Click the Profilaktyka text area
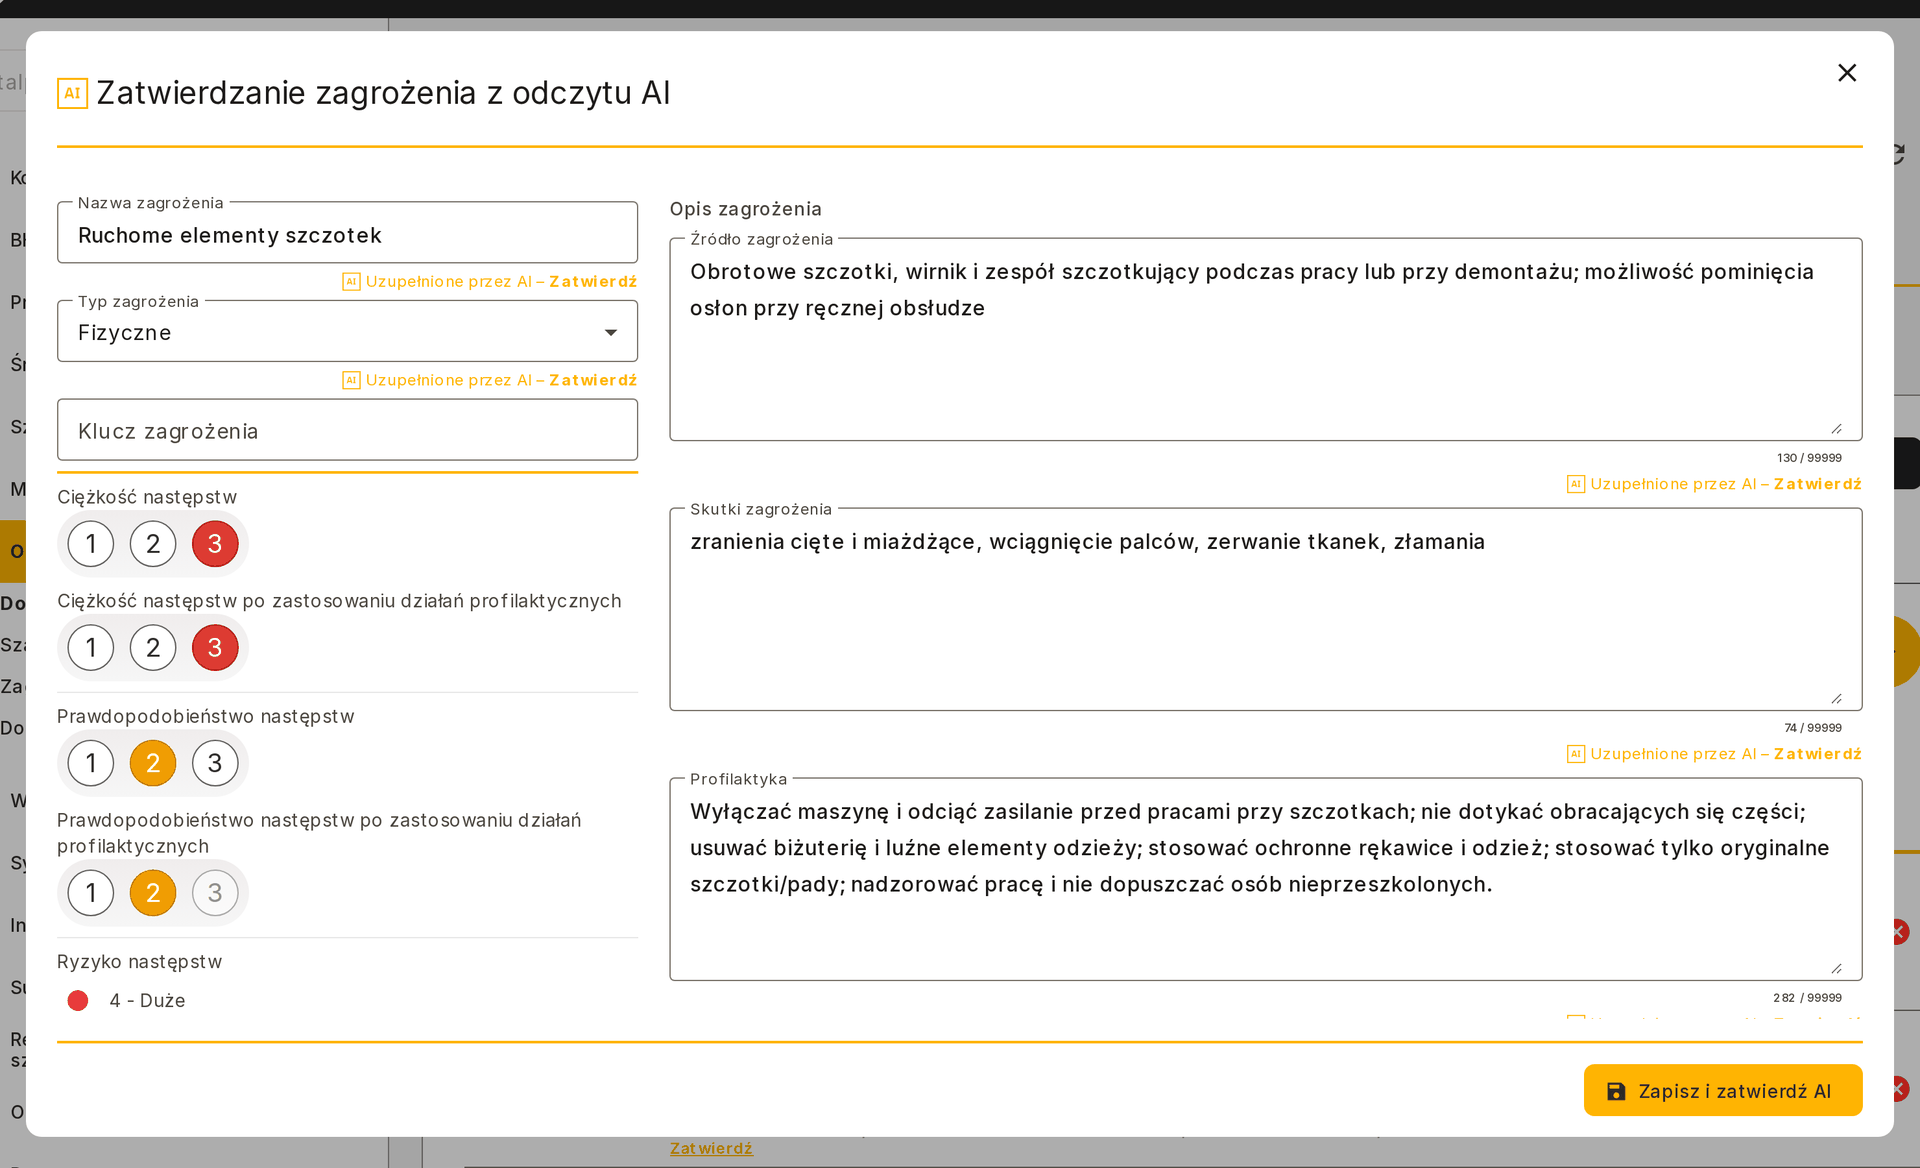Viewport: 1920px width, 1168px height. 1265,880
